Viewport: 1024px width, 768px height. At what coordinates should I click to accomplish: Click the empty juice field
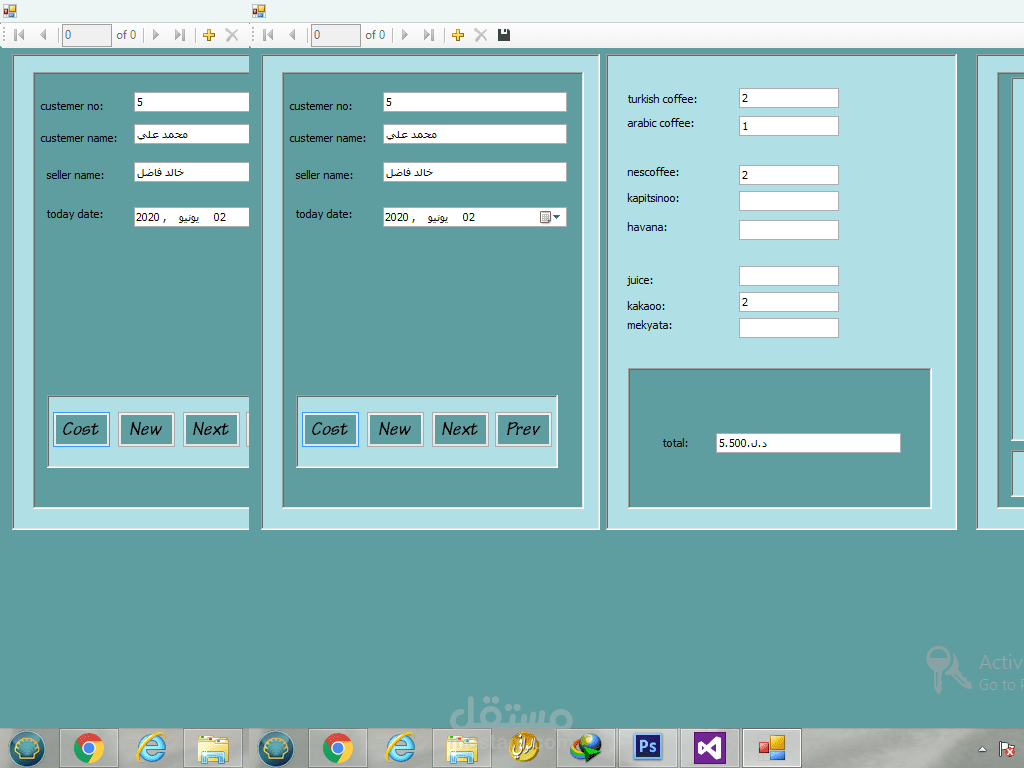tap(788, 276)
